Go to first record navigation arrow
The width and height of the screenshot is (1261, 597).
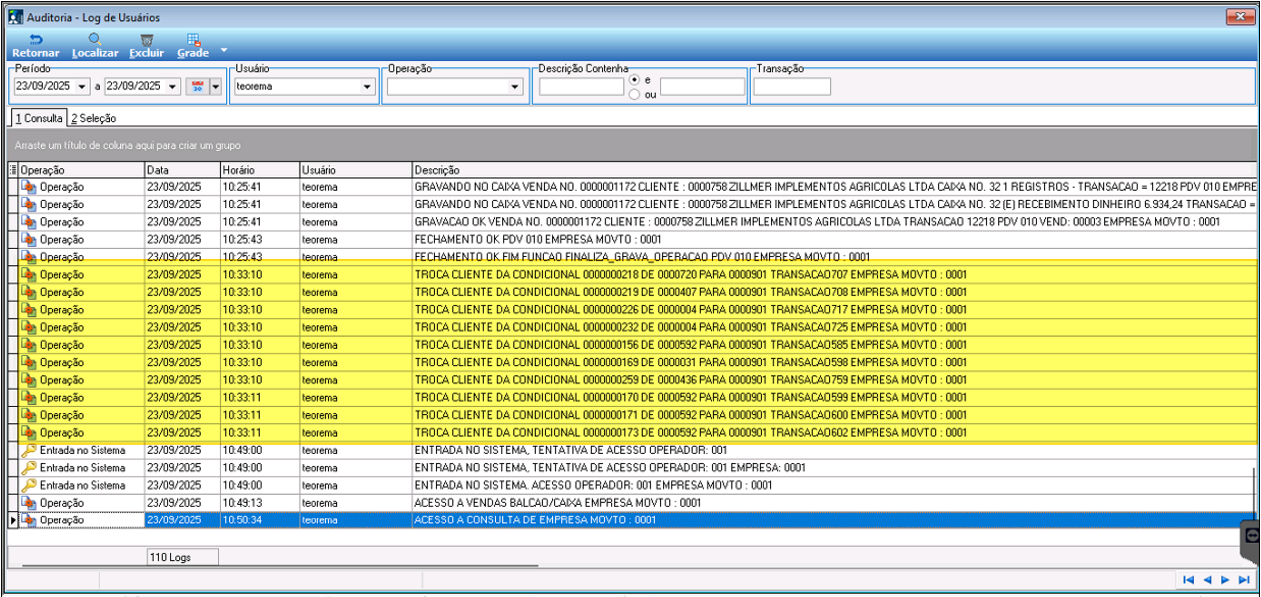point(1188,579)
